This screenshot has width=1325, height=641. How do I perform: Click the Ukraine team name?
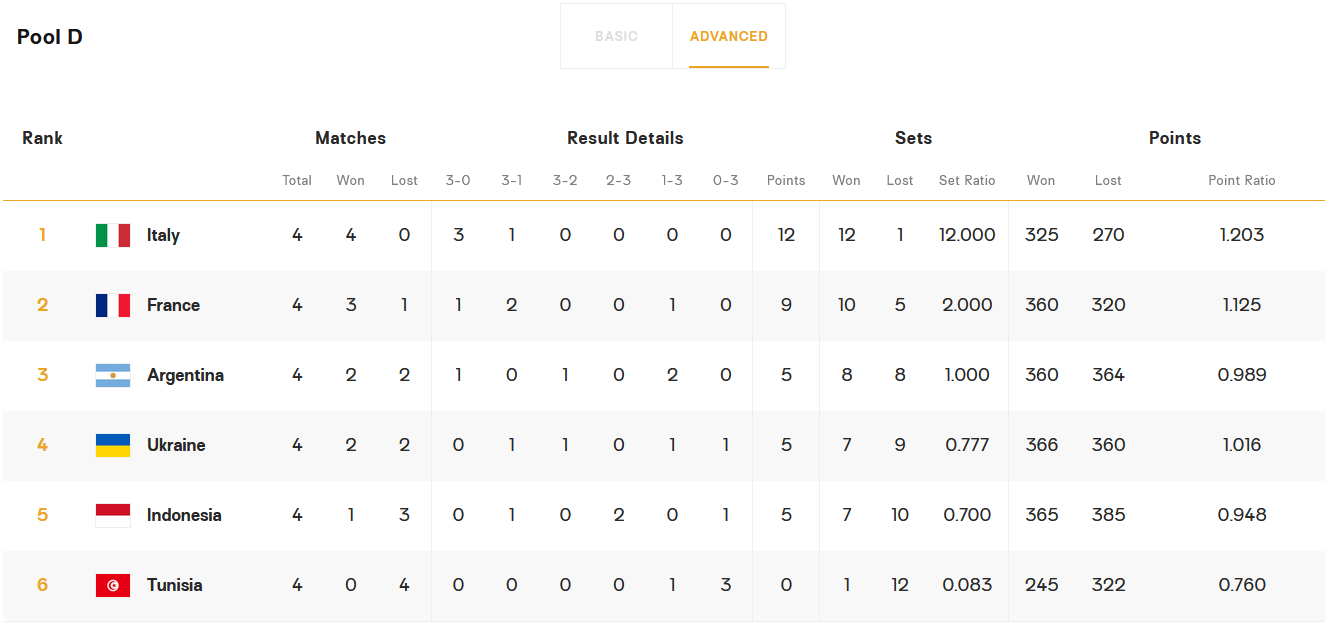pos(176,445)
